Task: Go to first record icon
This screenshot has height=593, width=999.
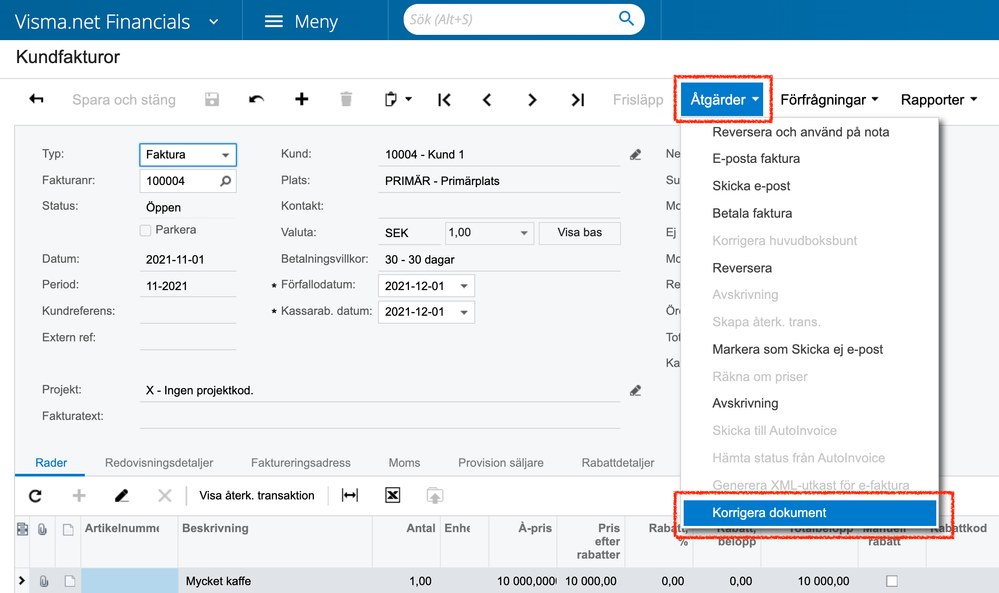Action: (x=444, y=100)
